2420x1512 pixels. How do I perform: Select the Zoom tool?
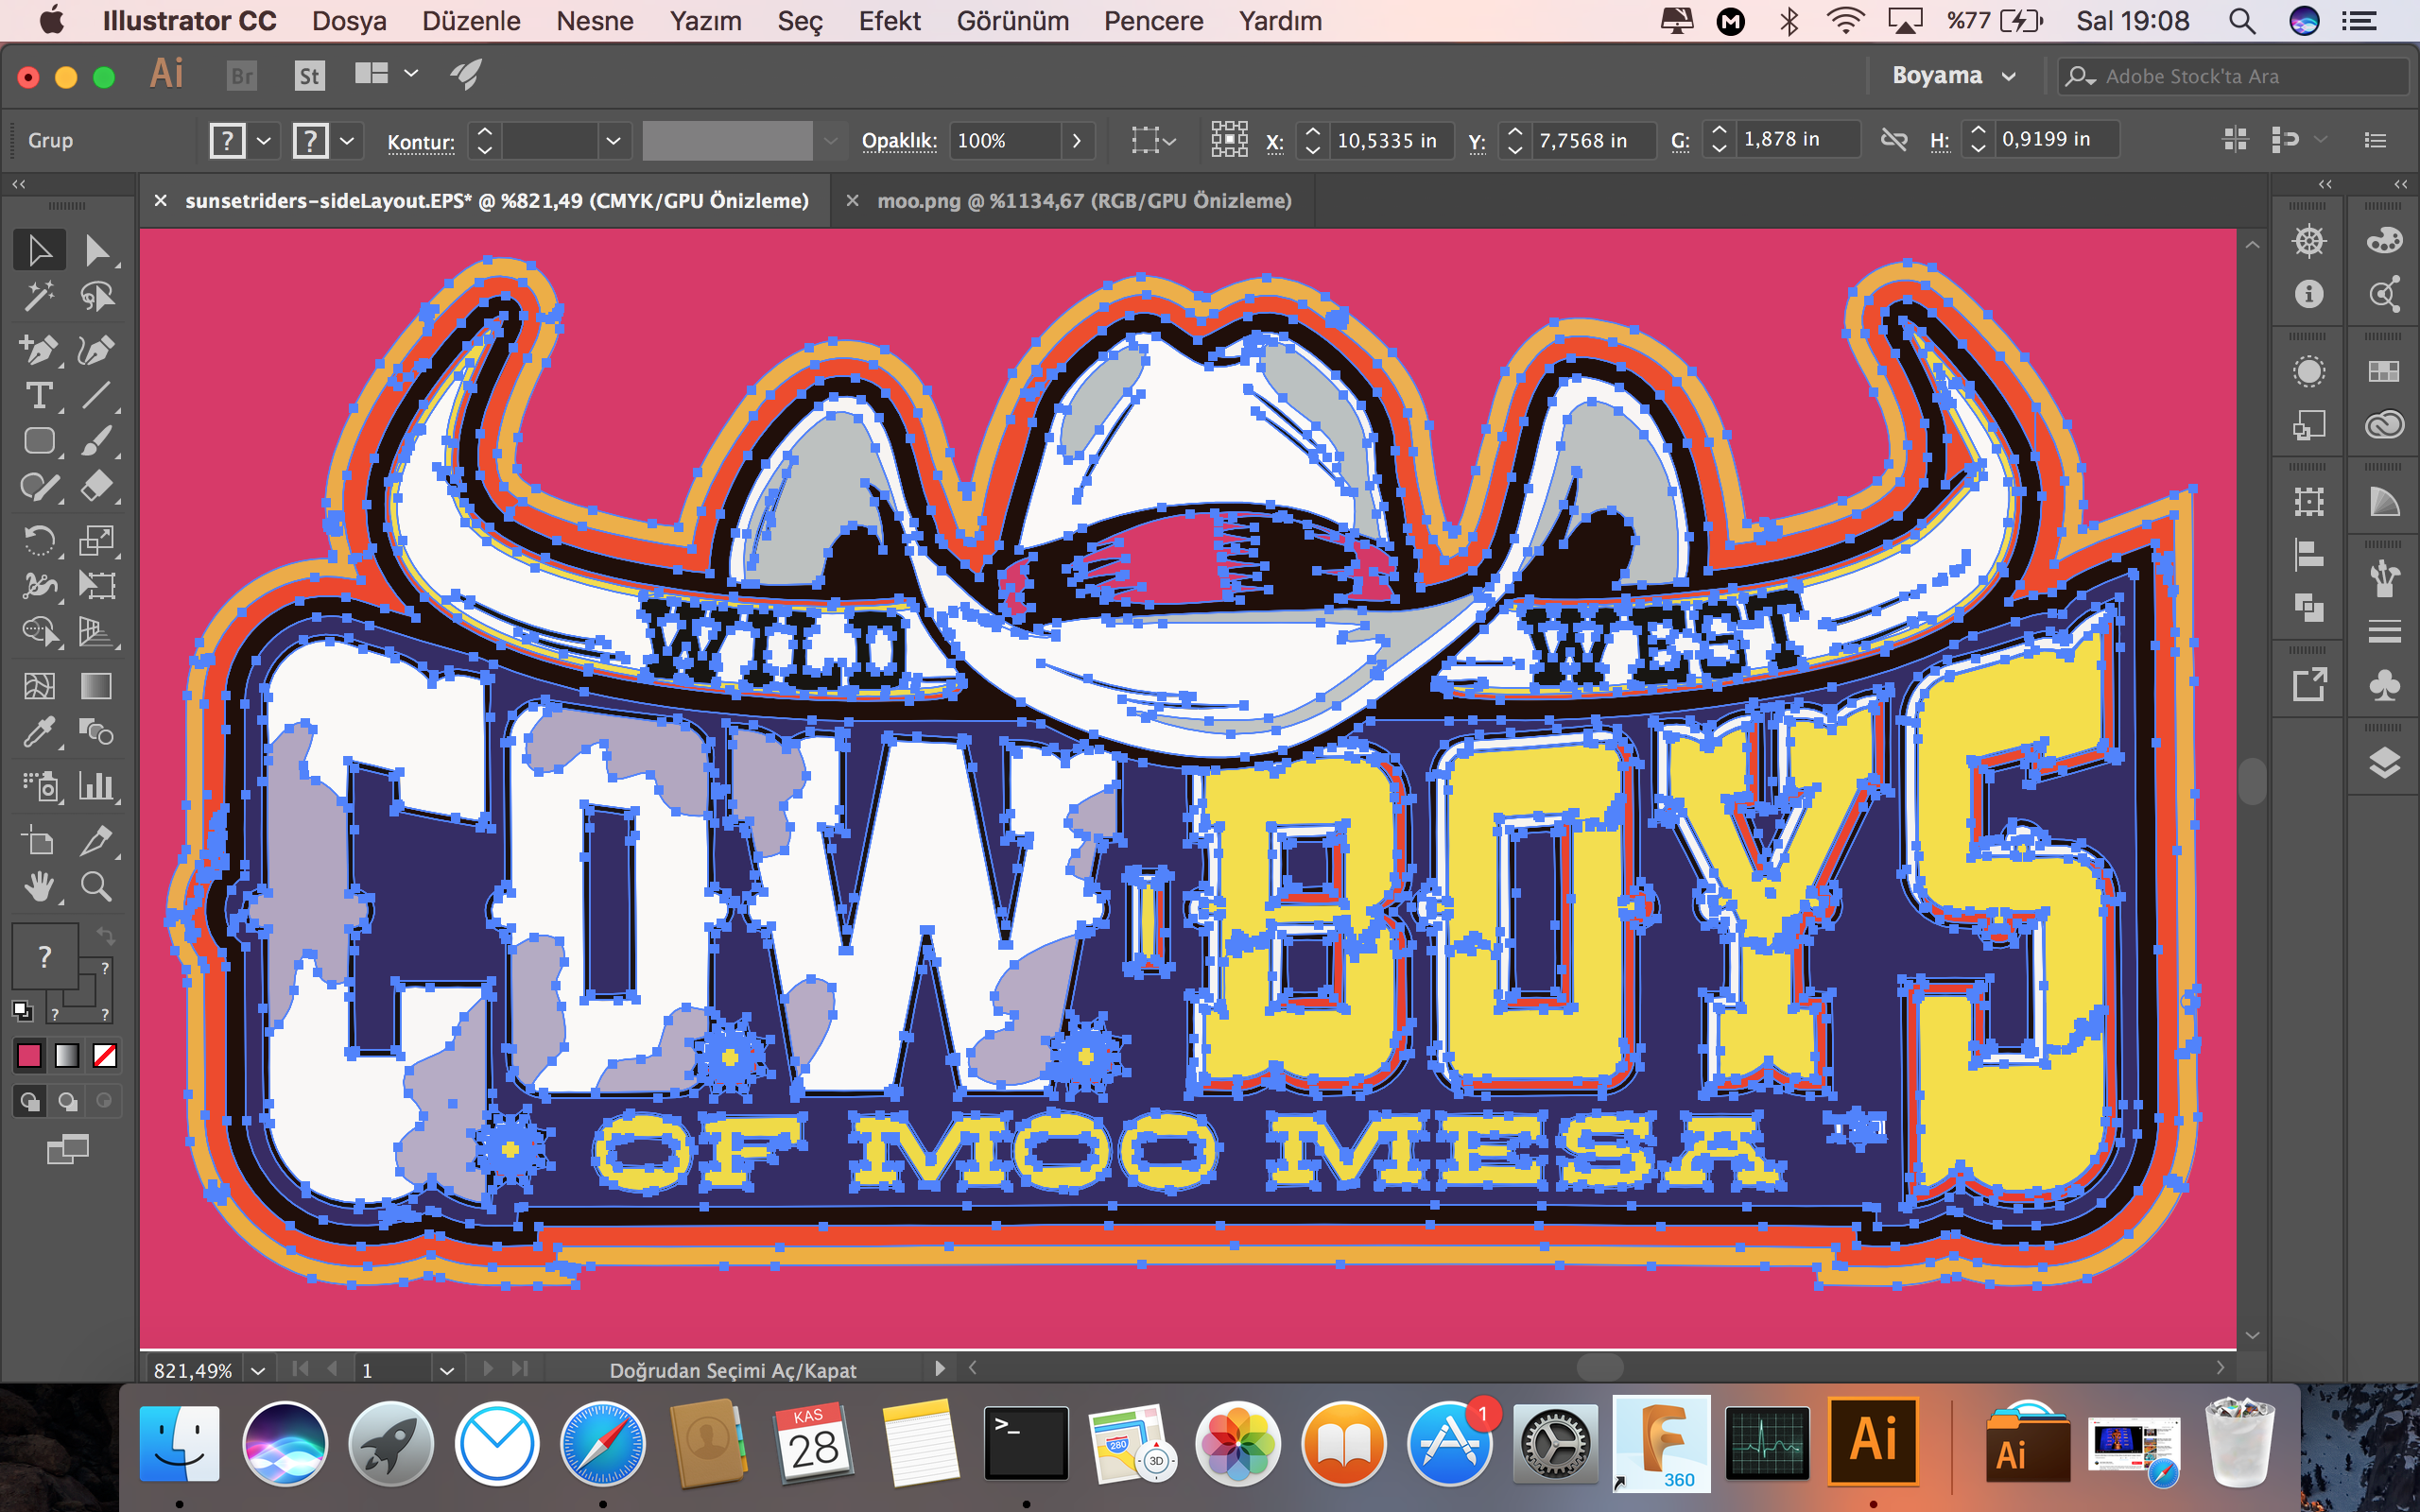(97, 886)
